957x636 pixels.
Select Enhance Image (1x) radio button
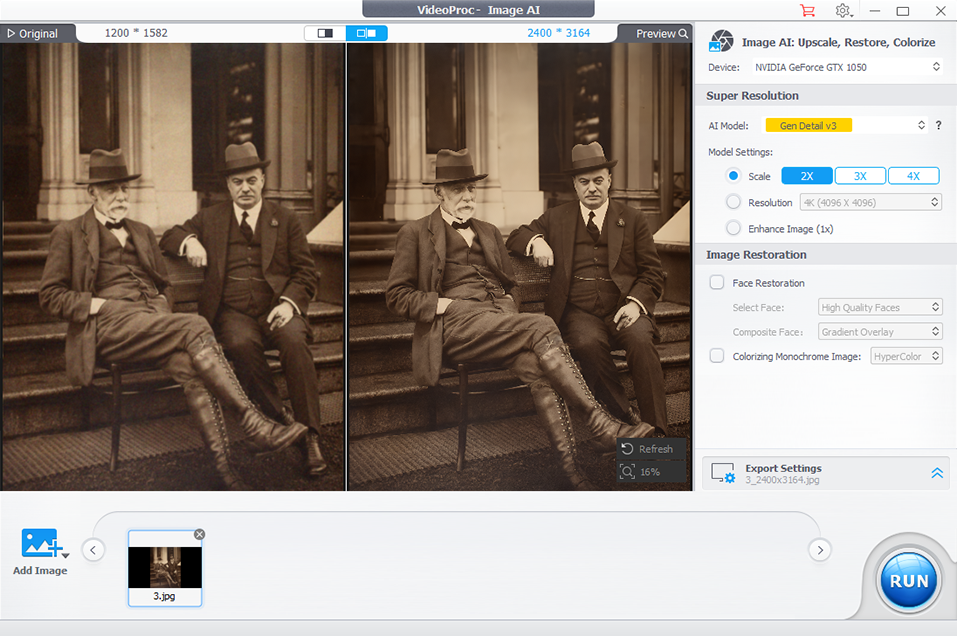pos(734,228)
